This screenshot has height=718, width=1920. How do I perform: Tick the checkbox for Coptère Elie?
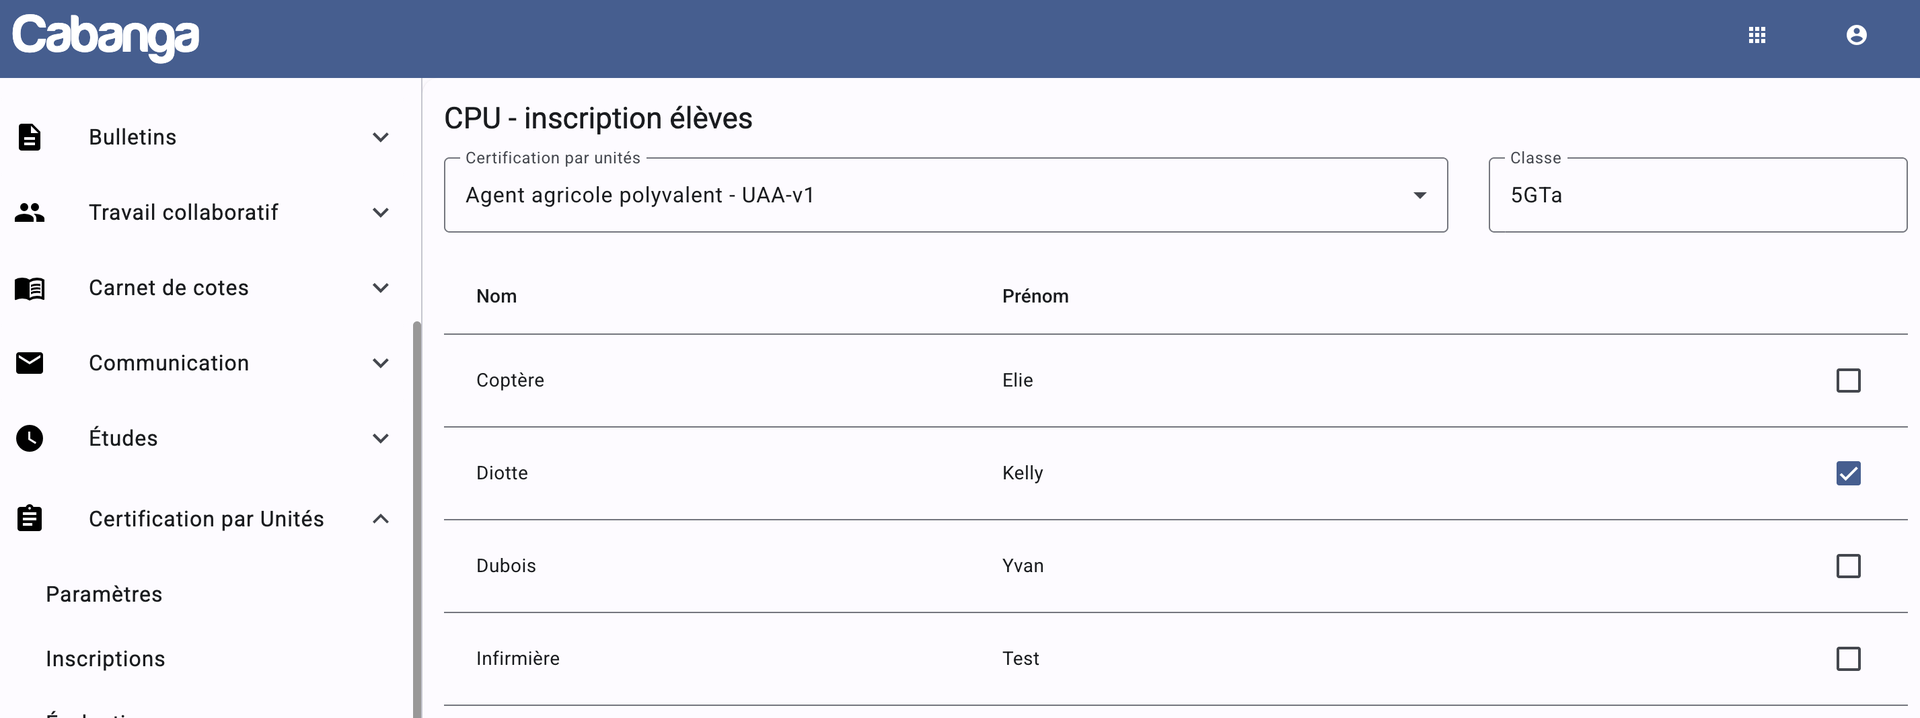tap(1848, 381)
